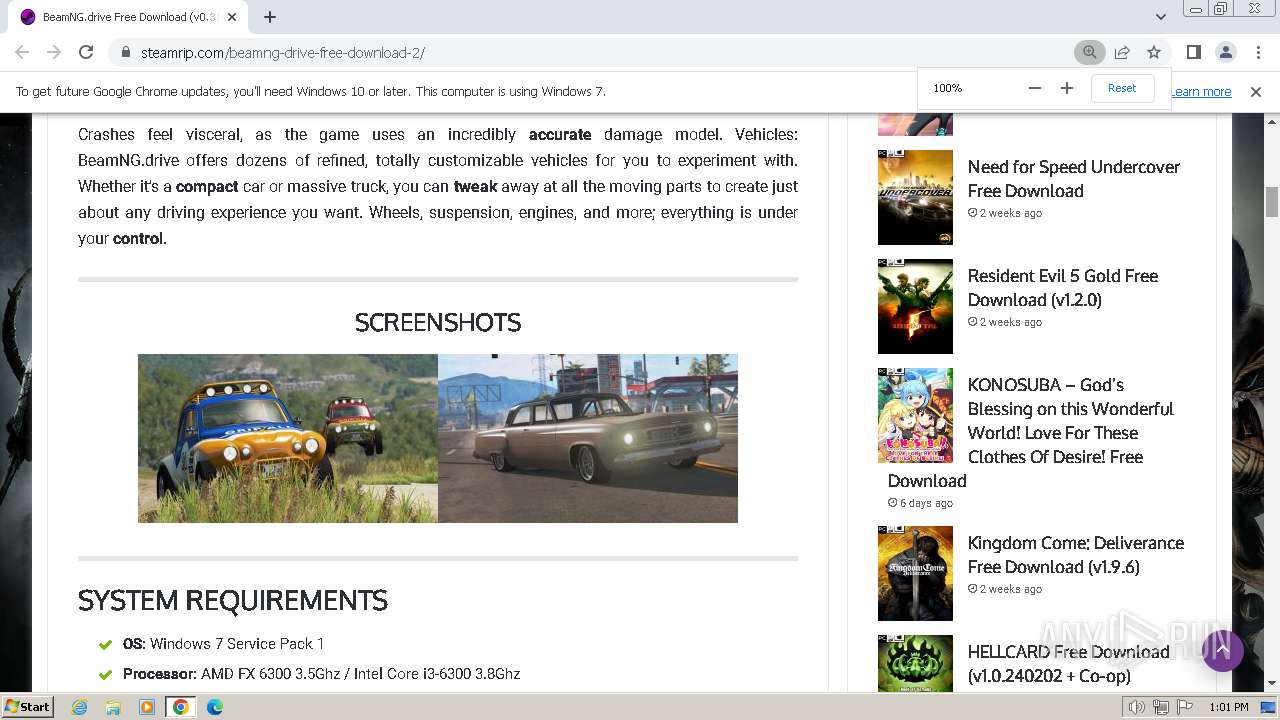Click the page vertical scrollbar thumb
1280x720 pixels.
pos(1272,201)
